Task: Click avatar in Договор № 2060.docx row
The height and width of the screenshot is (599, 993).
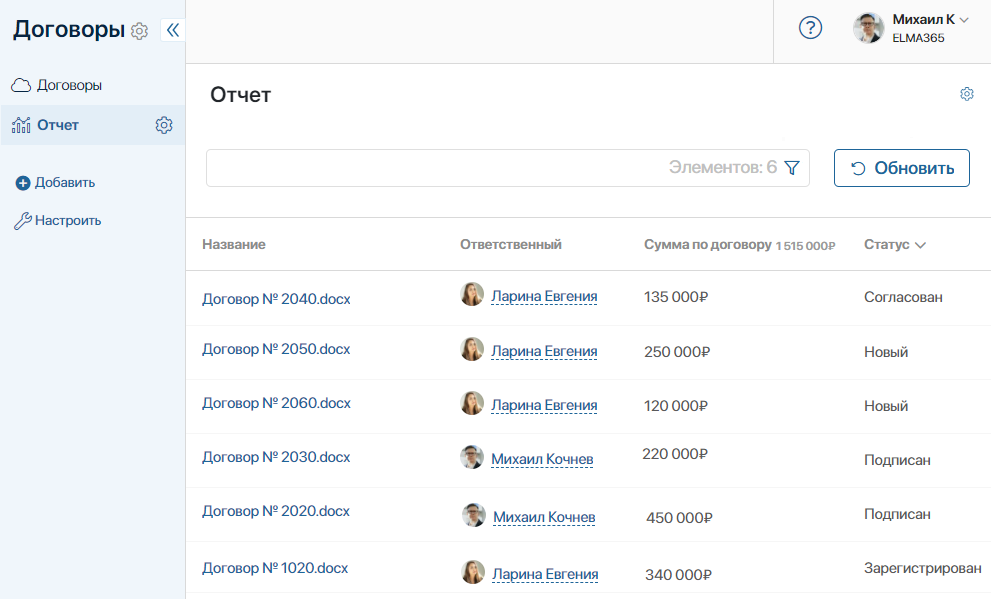Action: click(472, 403)
